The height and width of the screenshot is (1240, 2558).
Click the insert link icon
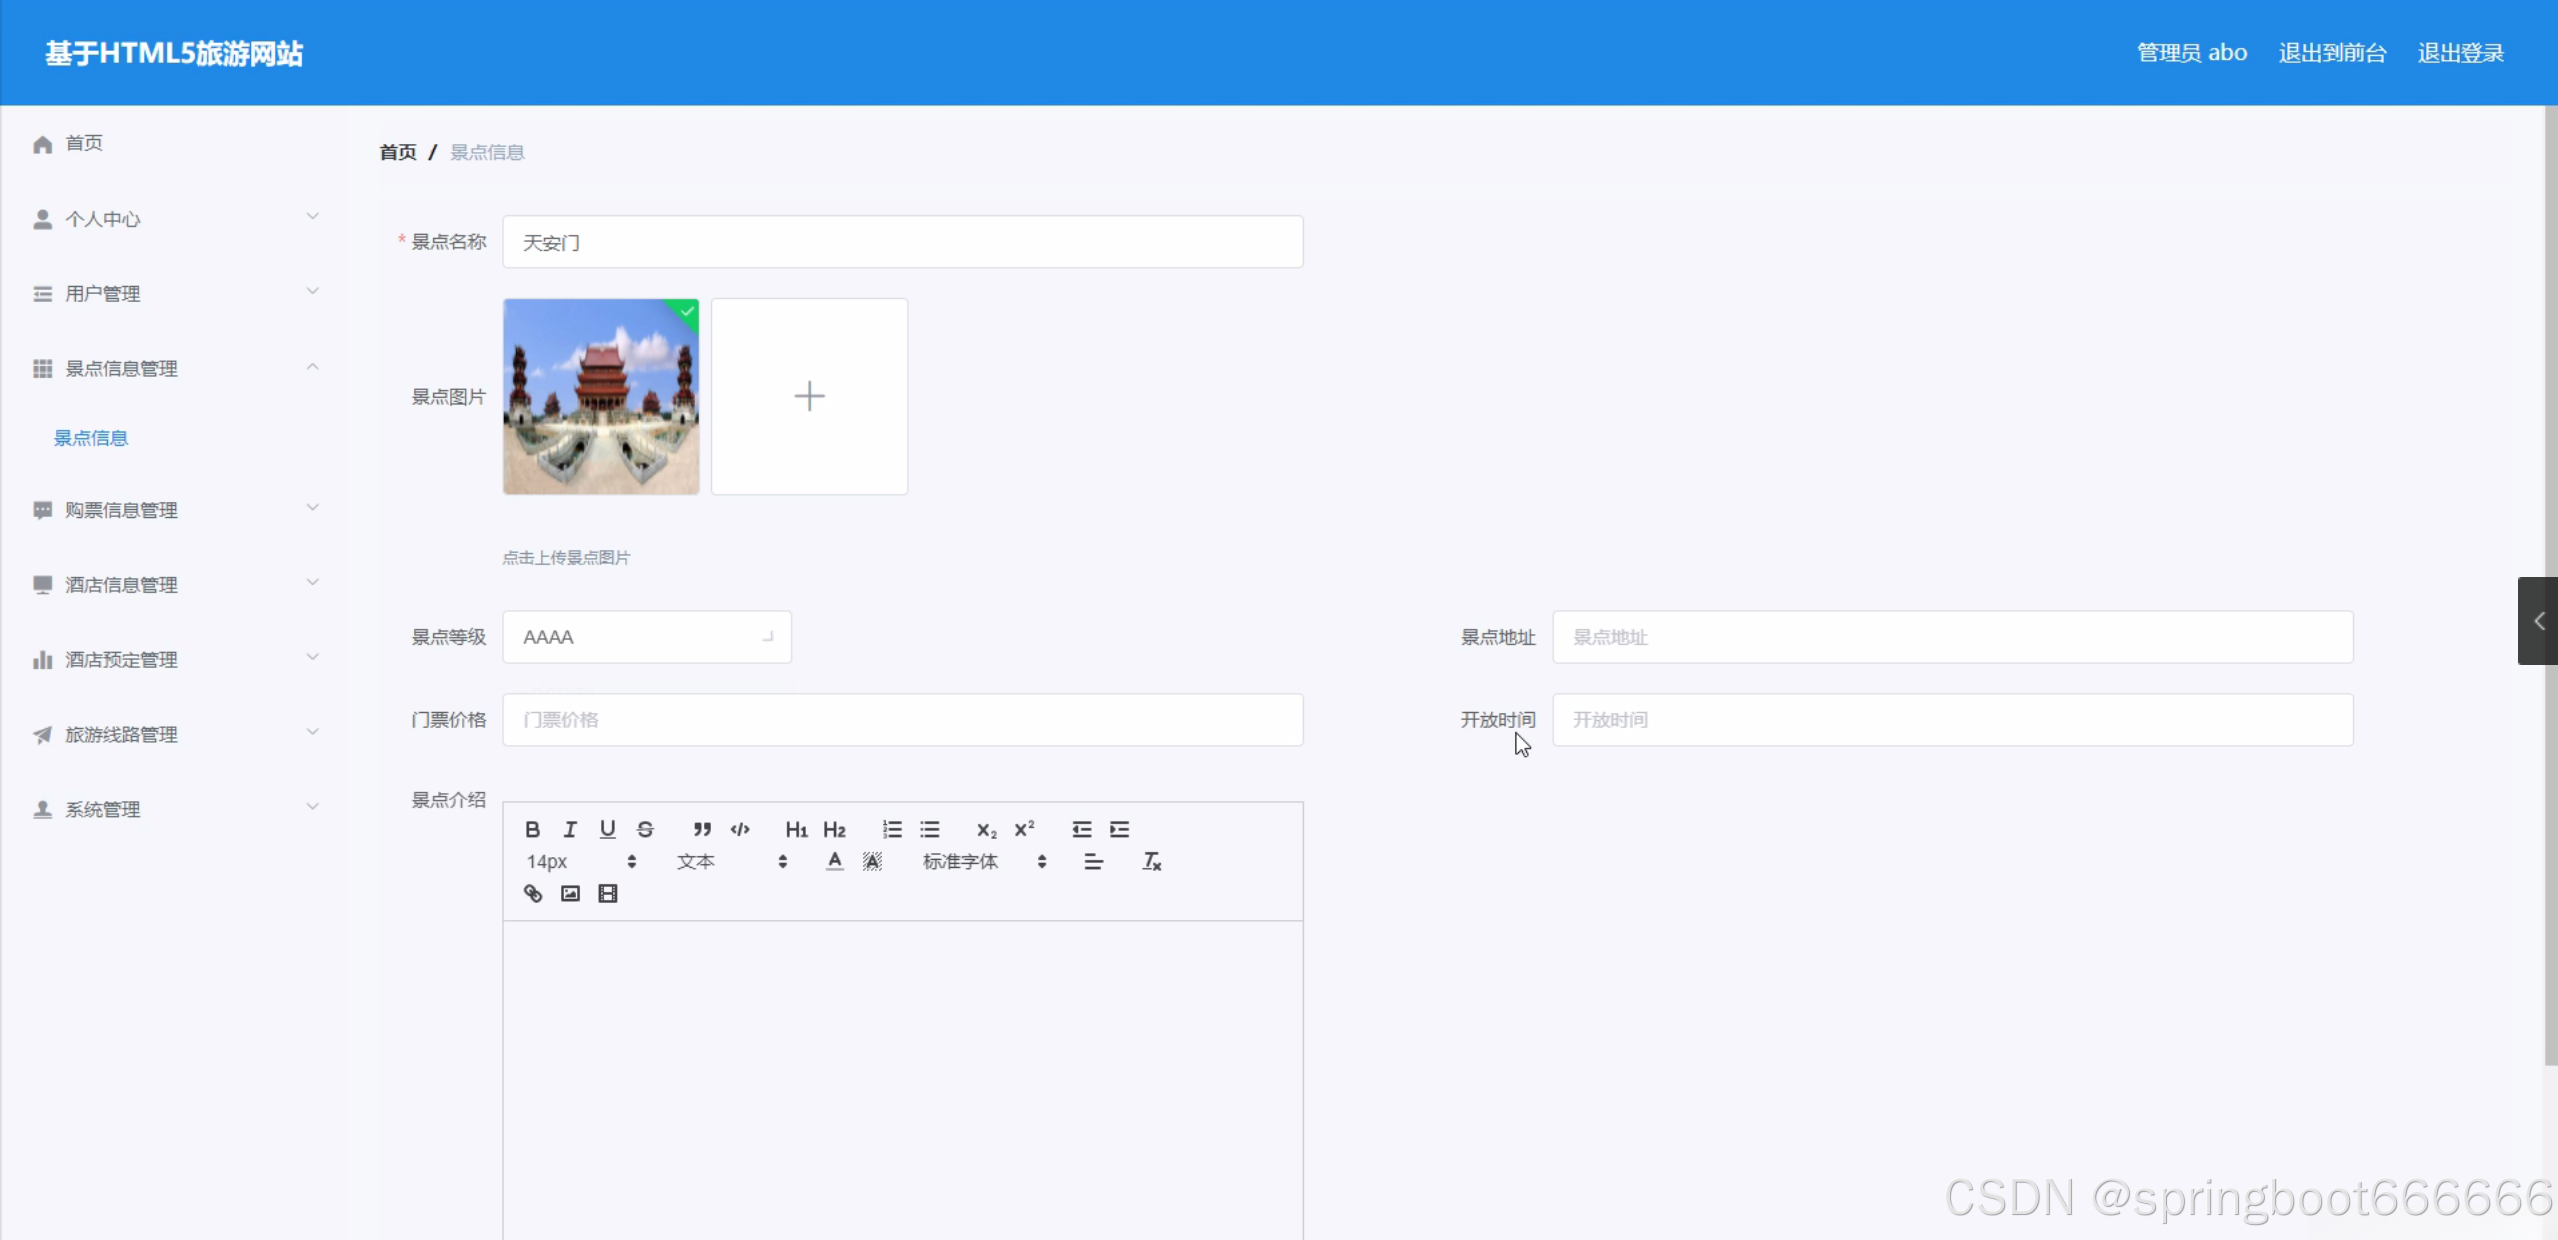coord(533,893)
